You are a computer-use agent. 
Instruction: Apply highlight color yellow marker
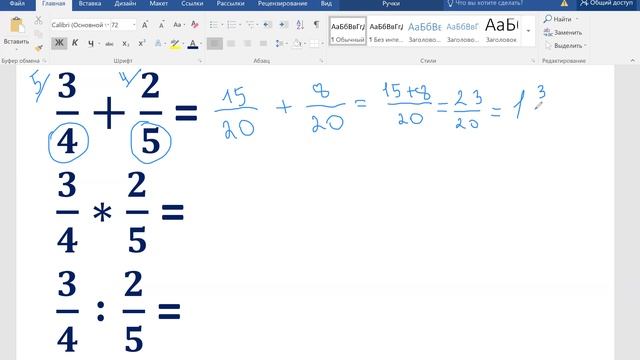click(175, 44)
